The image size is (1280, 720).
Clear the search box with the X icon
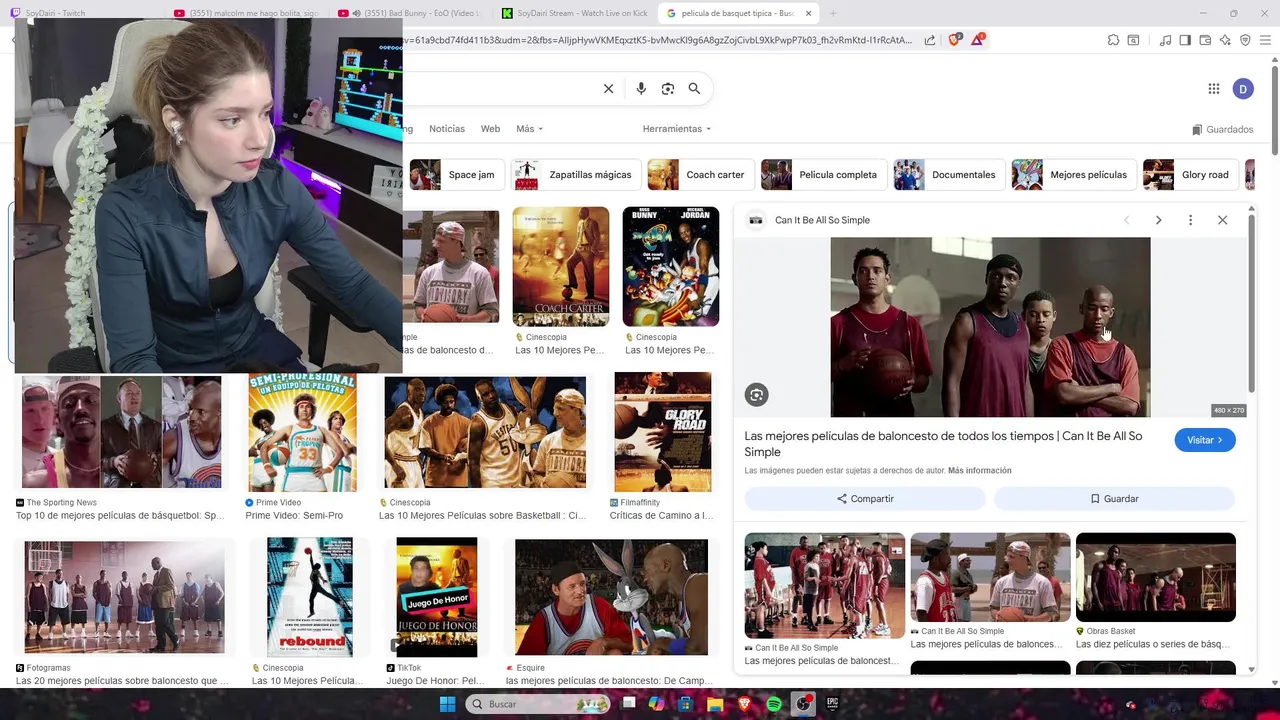[x=608, y=89]
